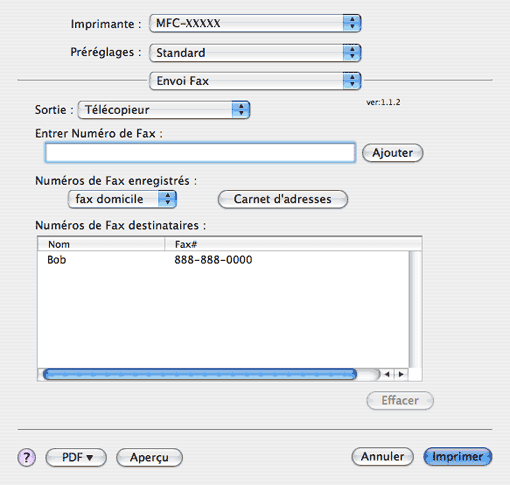Click the Imprimer button
This screenshot has width=510, height=485.
point(458,457)
